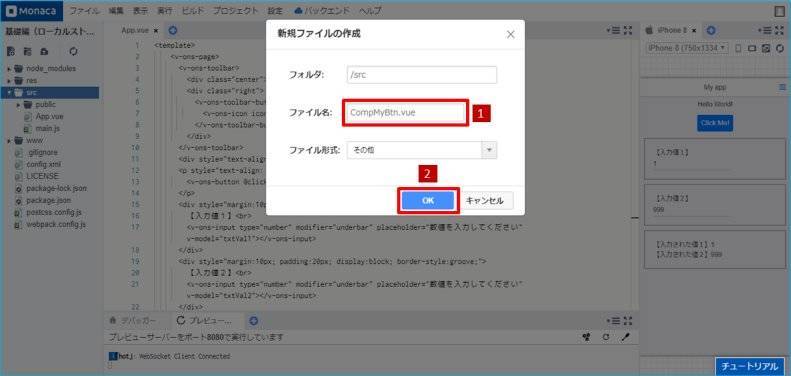Viewport: 791px width, 376px height.
Task: Switch to the デバッガー tab
Action: coord(133,321)
